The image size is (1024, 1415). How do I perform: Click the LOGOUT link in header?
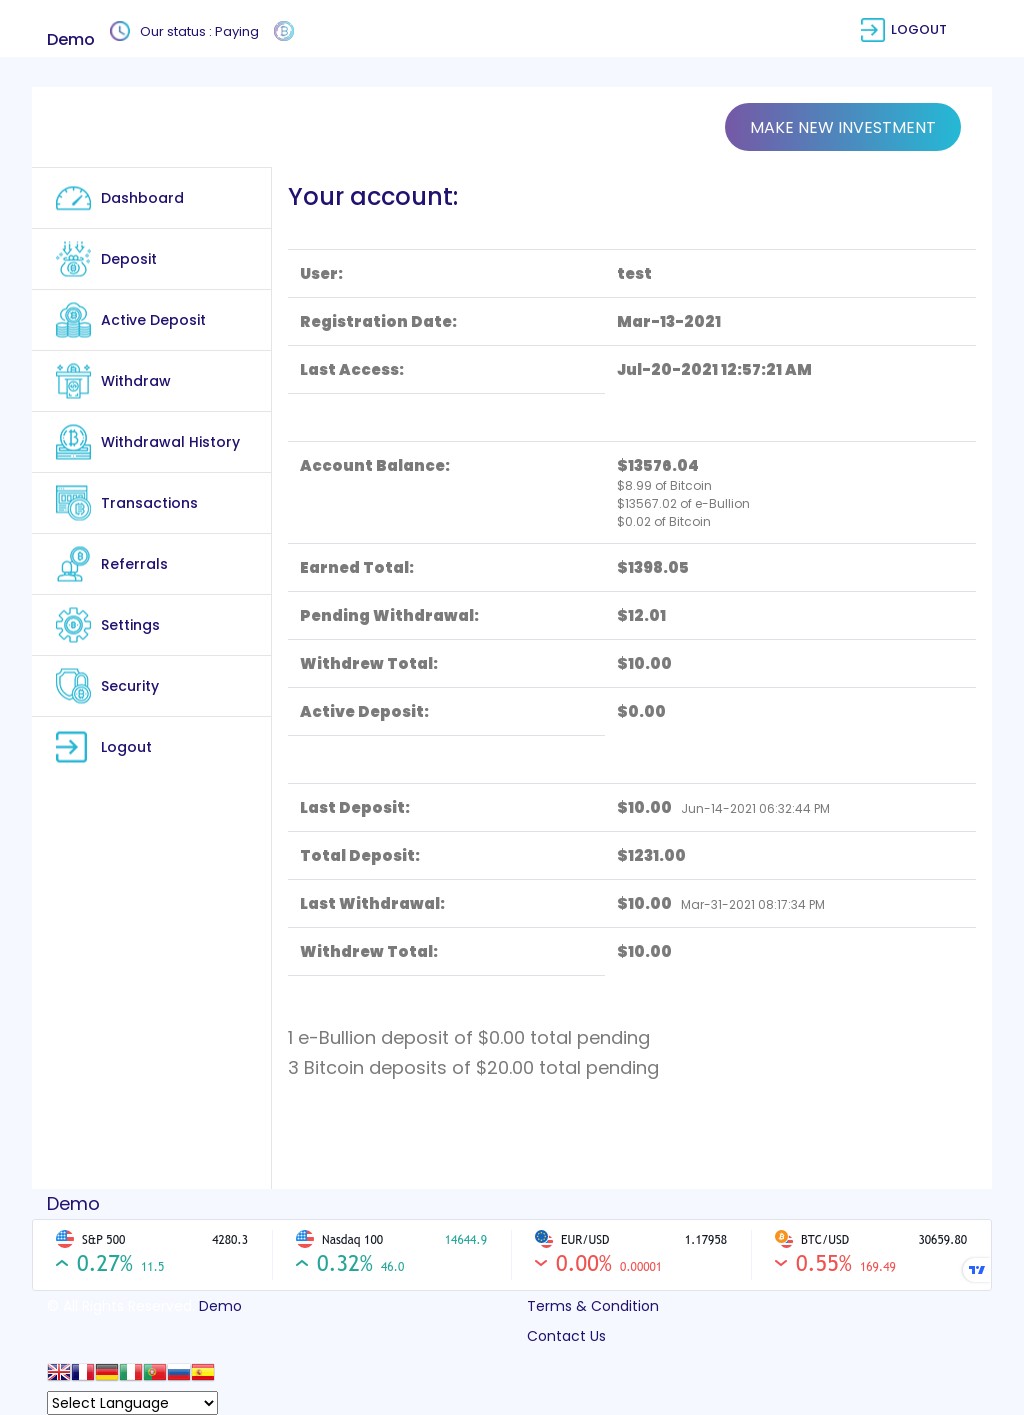904,30
